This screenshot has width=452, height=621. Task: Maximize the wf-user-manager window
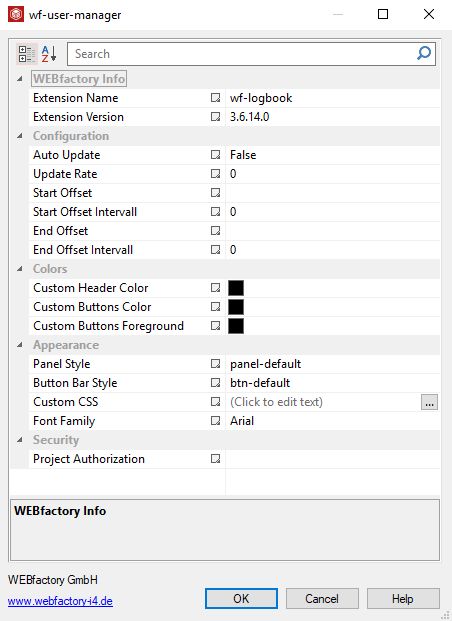[383, 14]
